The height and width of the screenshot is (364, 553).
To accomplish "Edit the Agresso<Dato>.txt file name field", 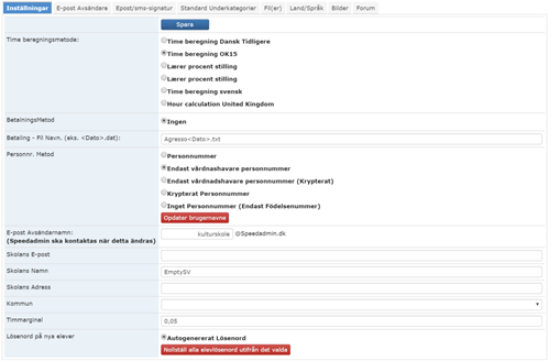I will (x=351, y=139).
